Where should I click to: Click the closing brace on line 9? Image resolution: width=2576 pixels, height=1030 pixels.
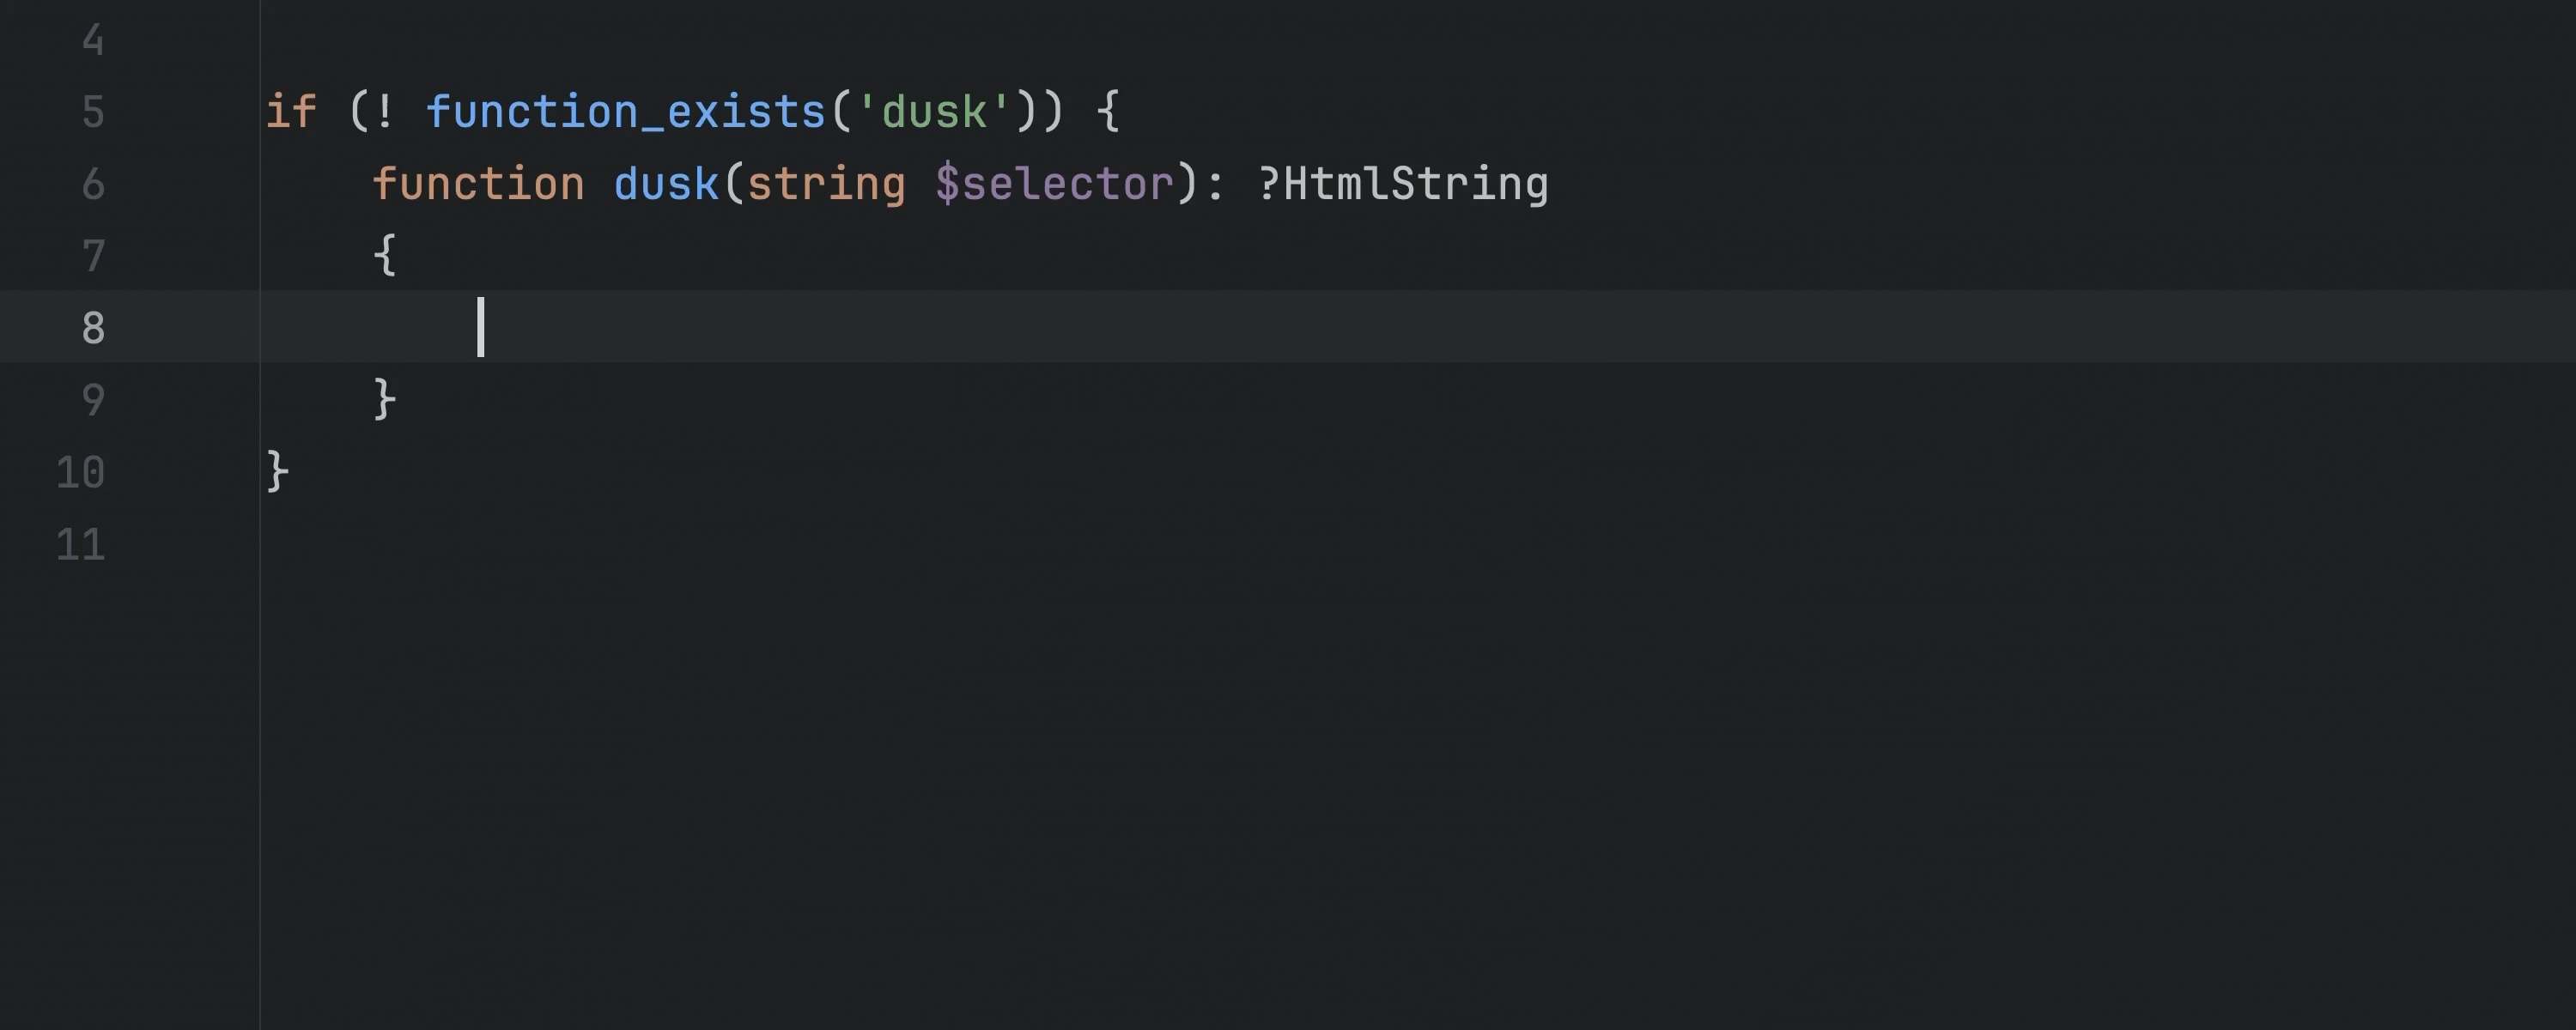(x=385, y=399)
